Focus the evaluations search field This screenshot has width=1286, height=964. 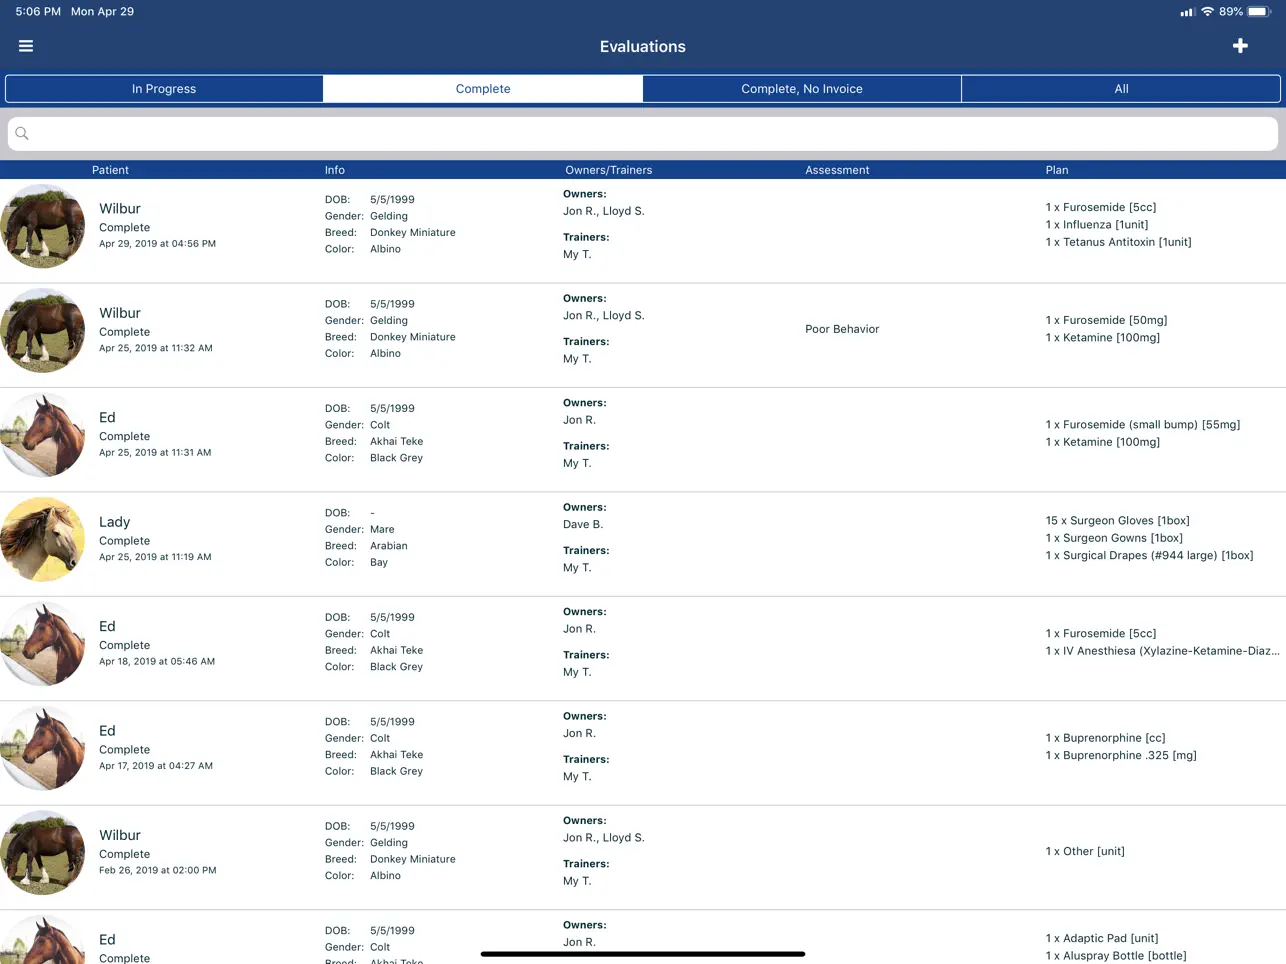(x=643, y=133)
